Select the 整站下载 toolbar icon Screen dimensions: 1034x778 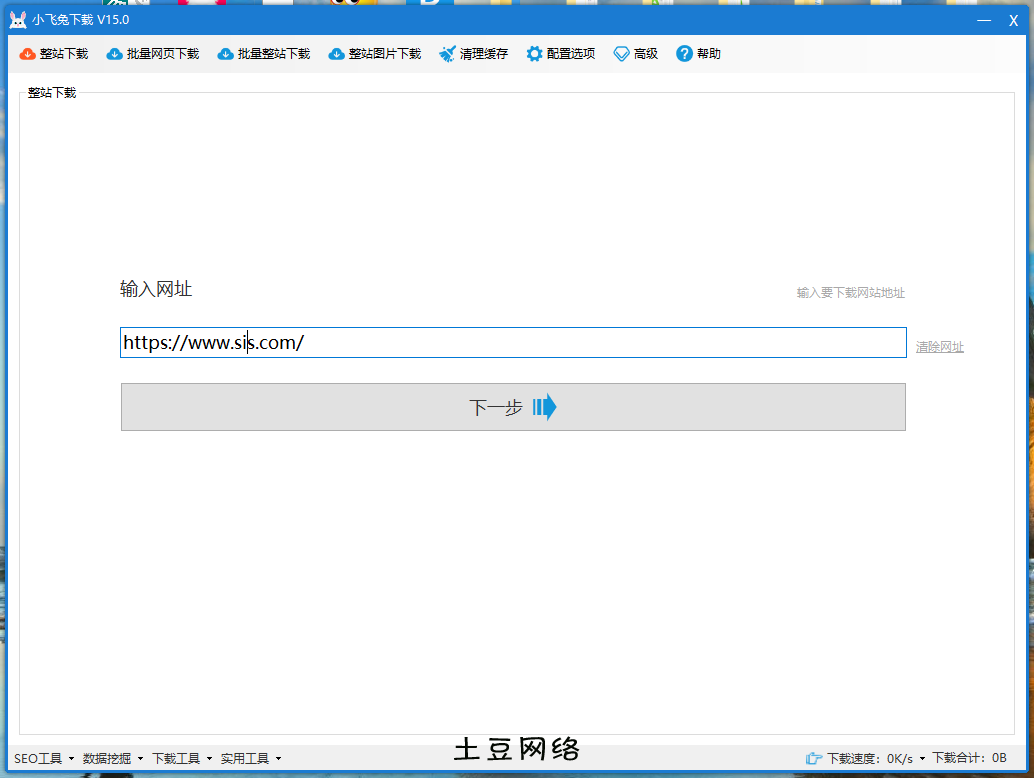53,54
